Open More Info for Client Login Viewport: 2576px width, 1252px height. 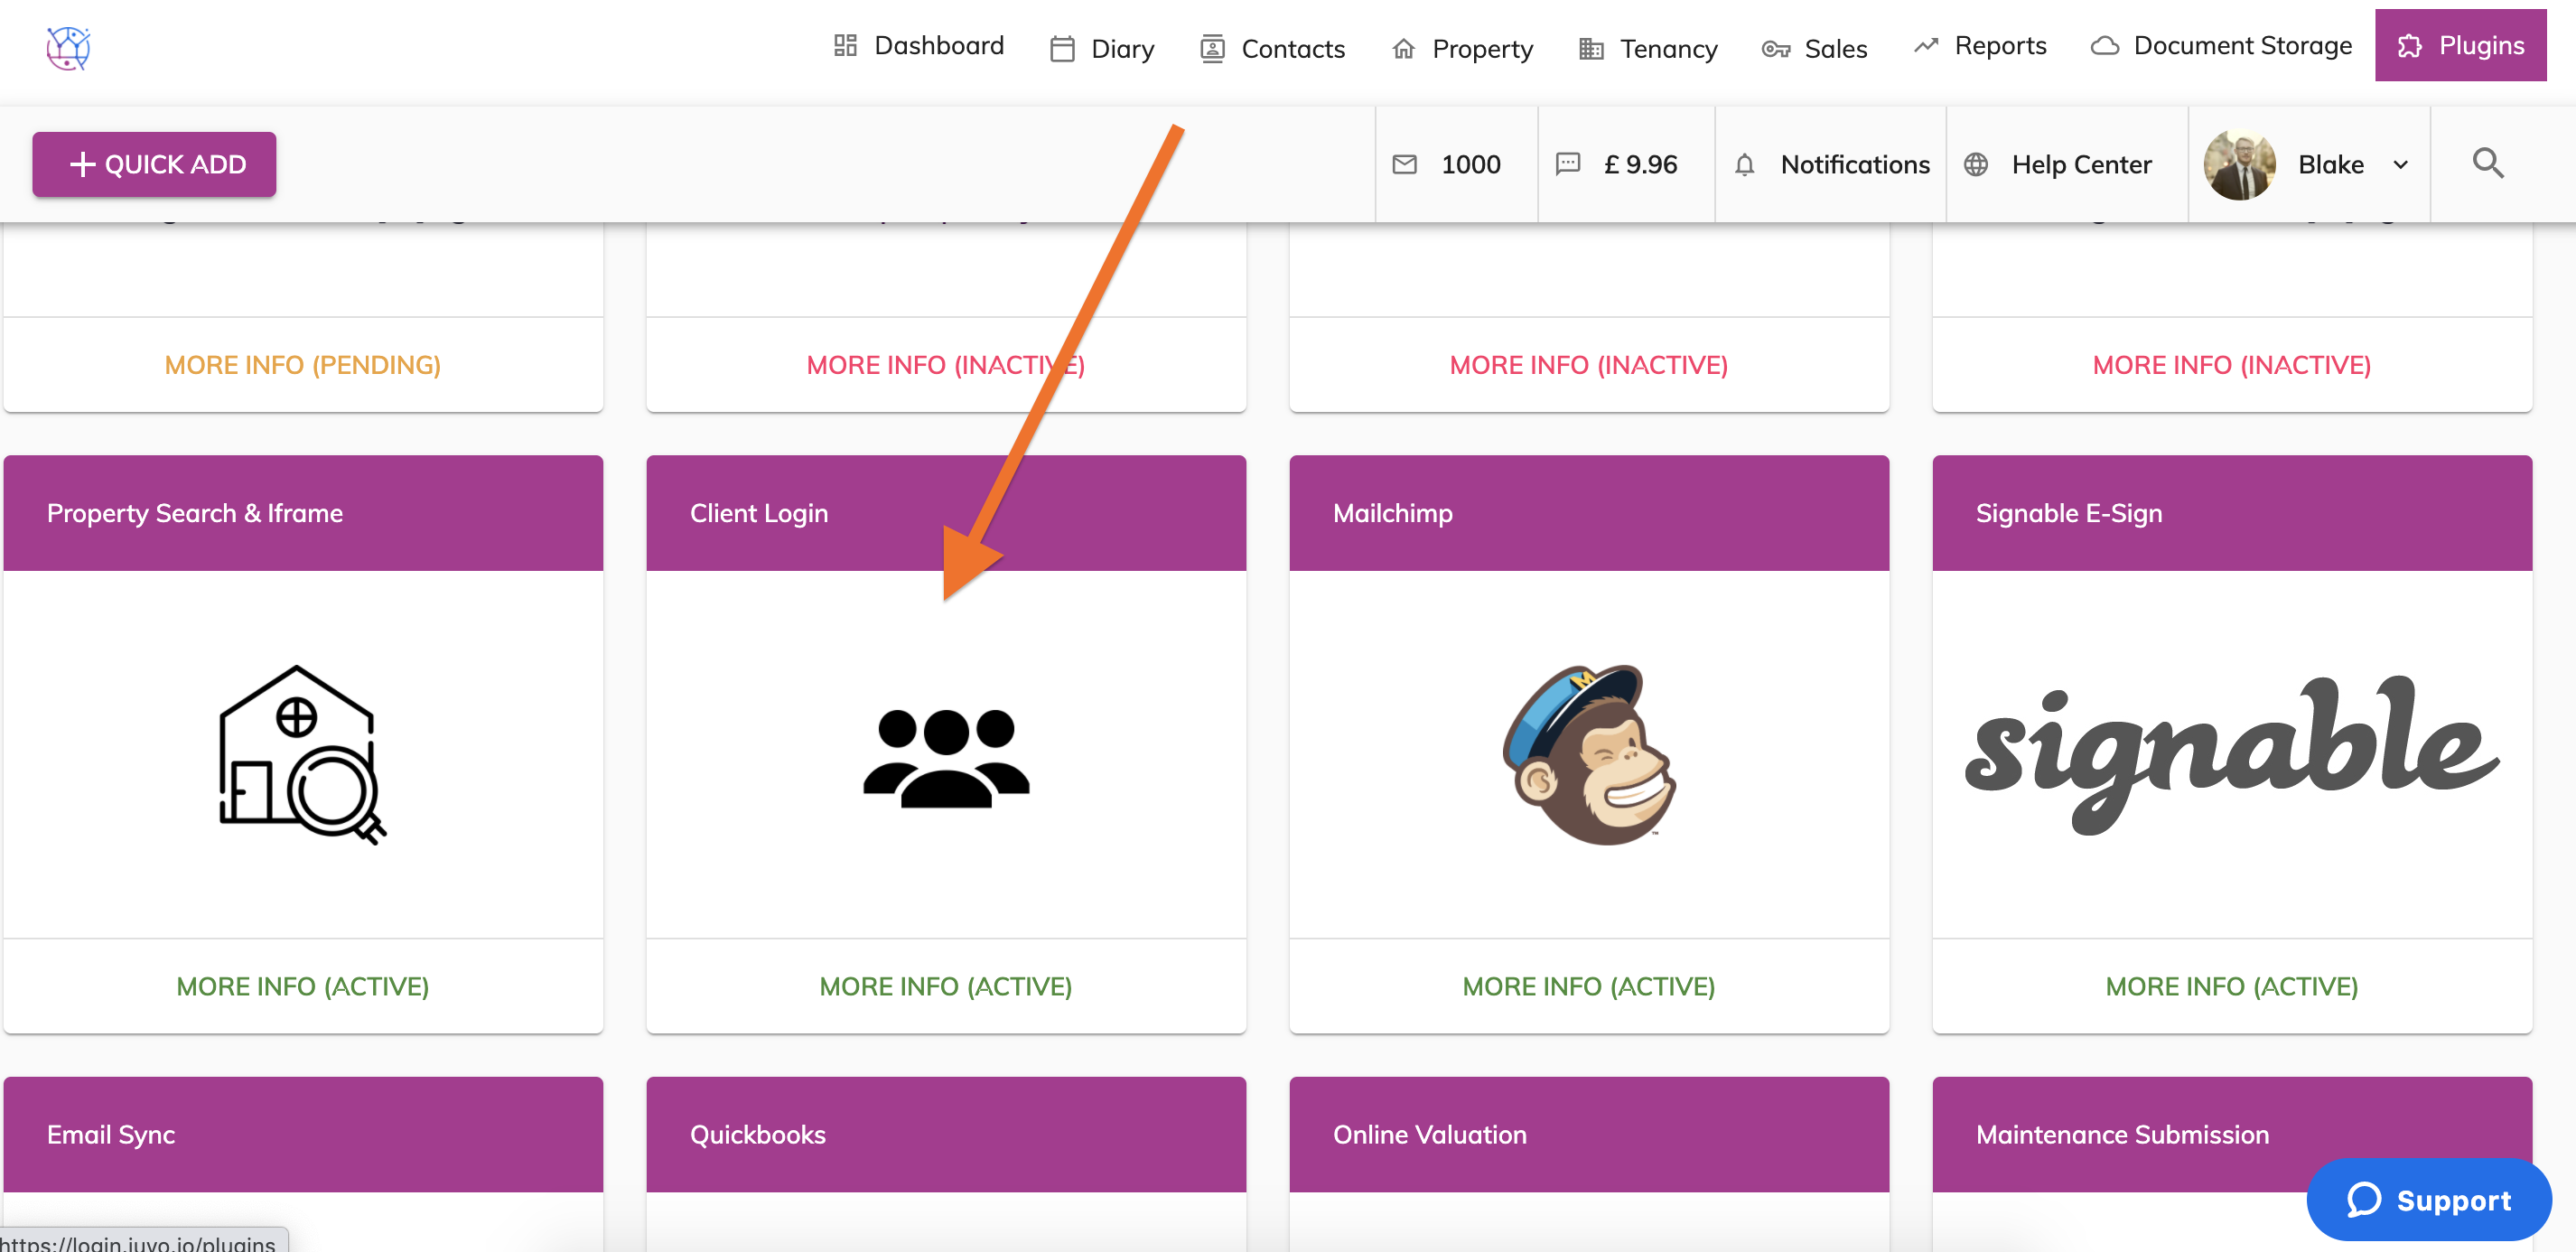(x=945, y=986)
